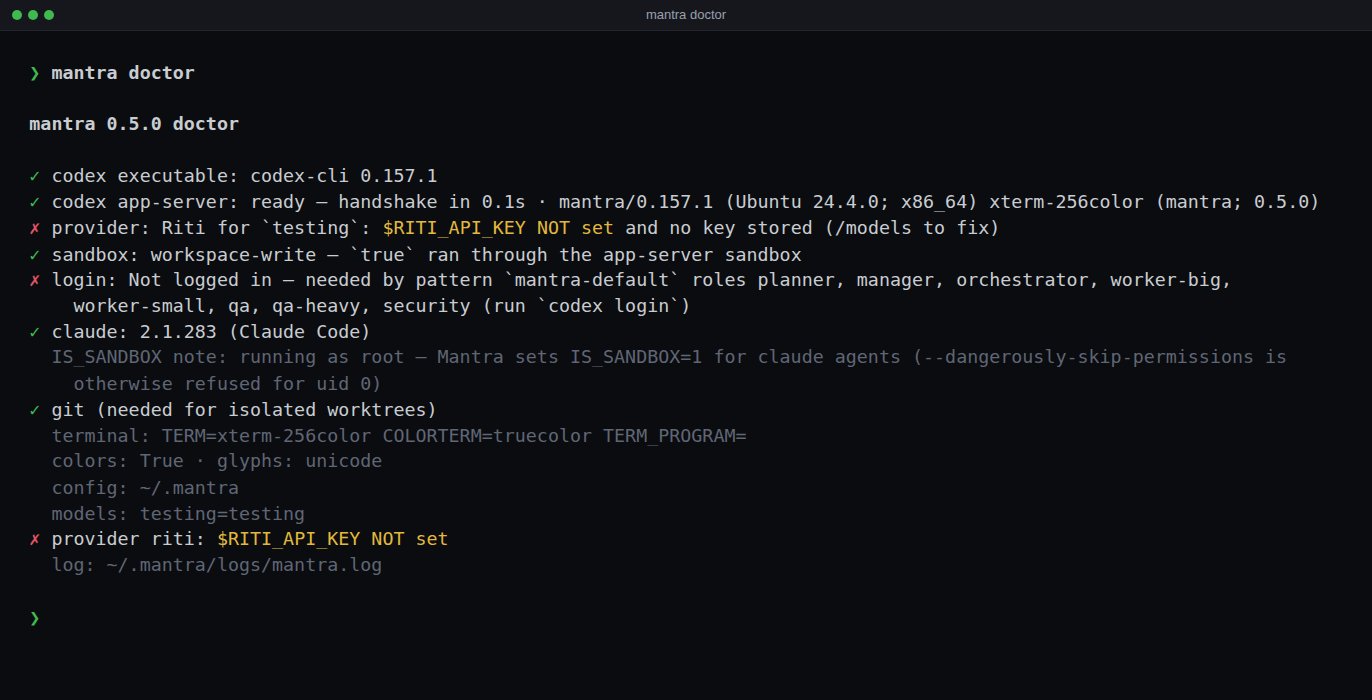Click the checkmark next to codex app-server
The image size is (1372, 700).
[x=35, y=202]
